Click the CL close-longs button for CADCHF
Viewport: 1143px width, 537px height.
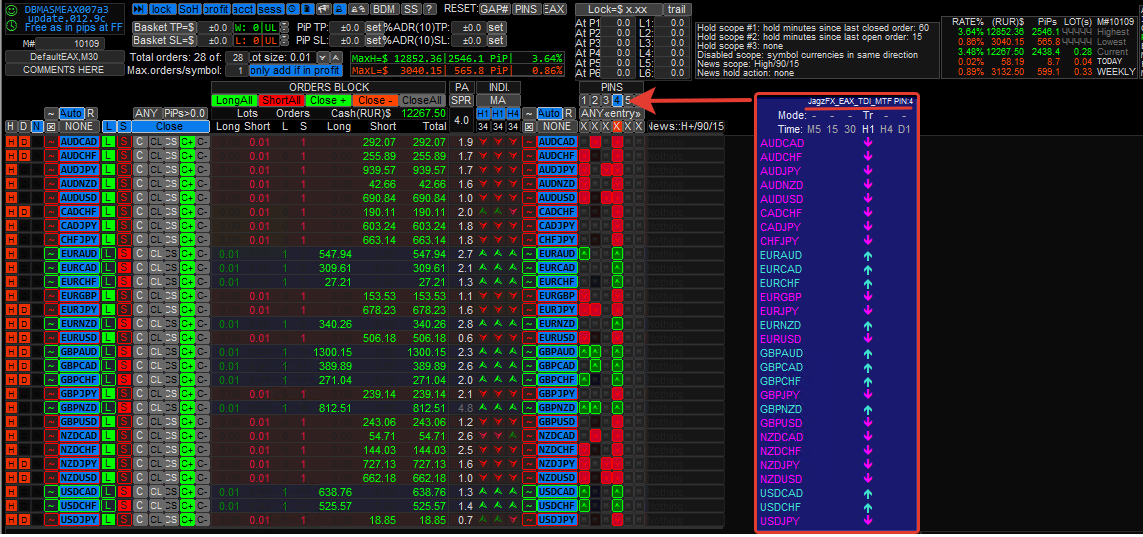pyautogui.click(x=156, y=211)
